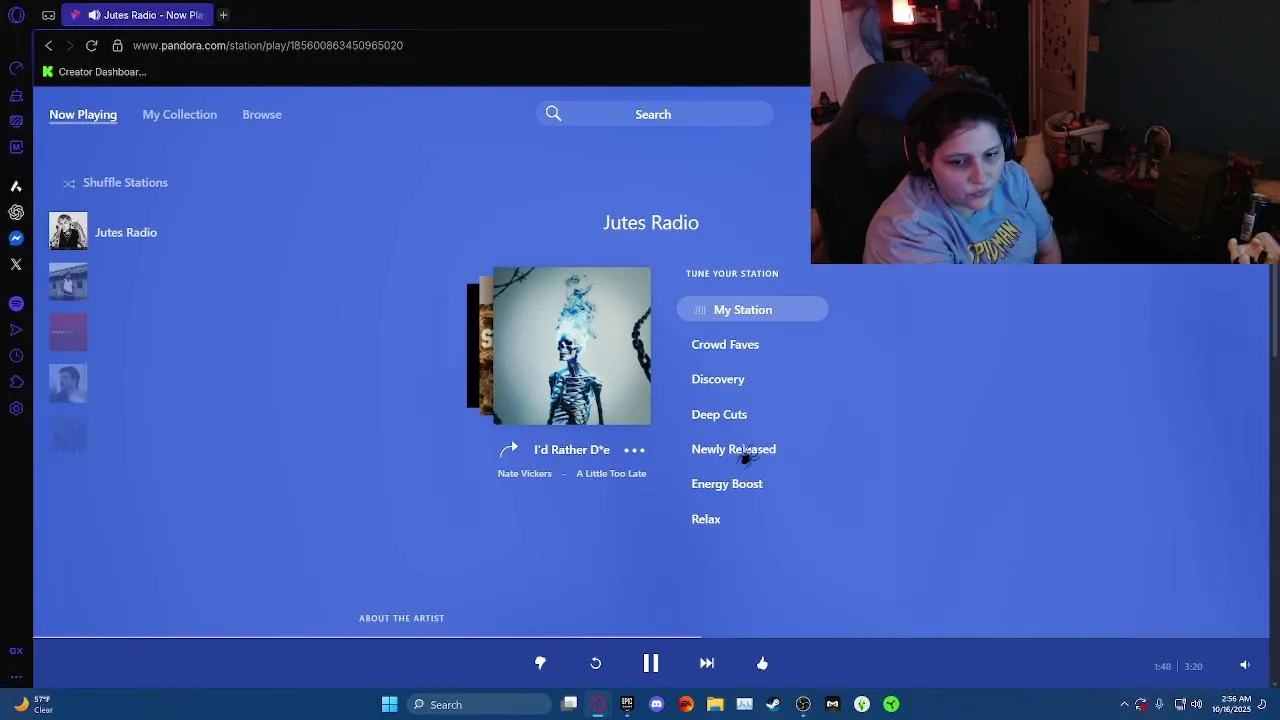Switch to the Jutes Radio browser tab
Viewport: 1280px width, 720px height.
point(137,15)
